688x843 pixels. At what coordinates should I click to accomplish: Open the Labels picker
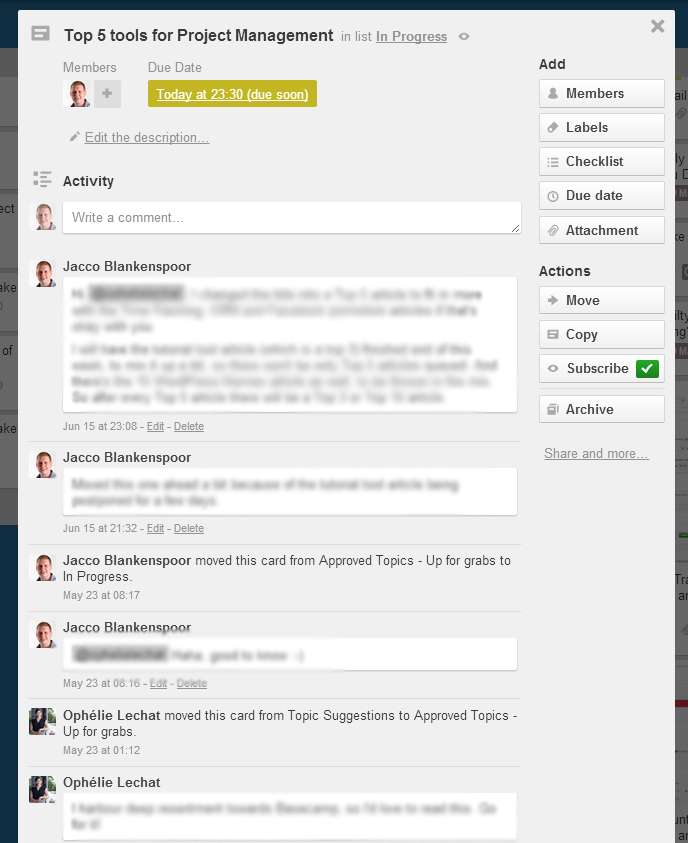(x=601, y=128)
